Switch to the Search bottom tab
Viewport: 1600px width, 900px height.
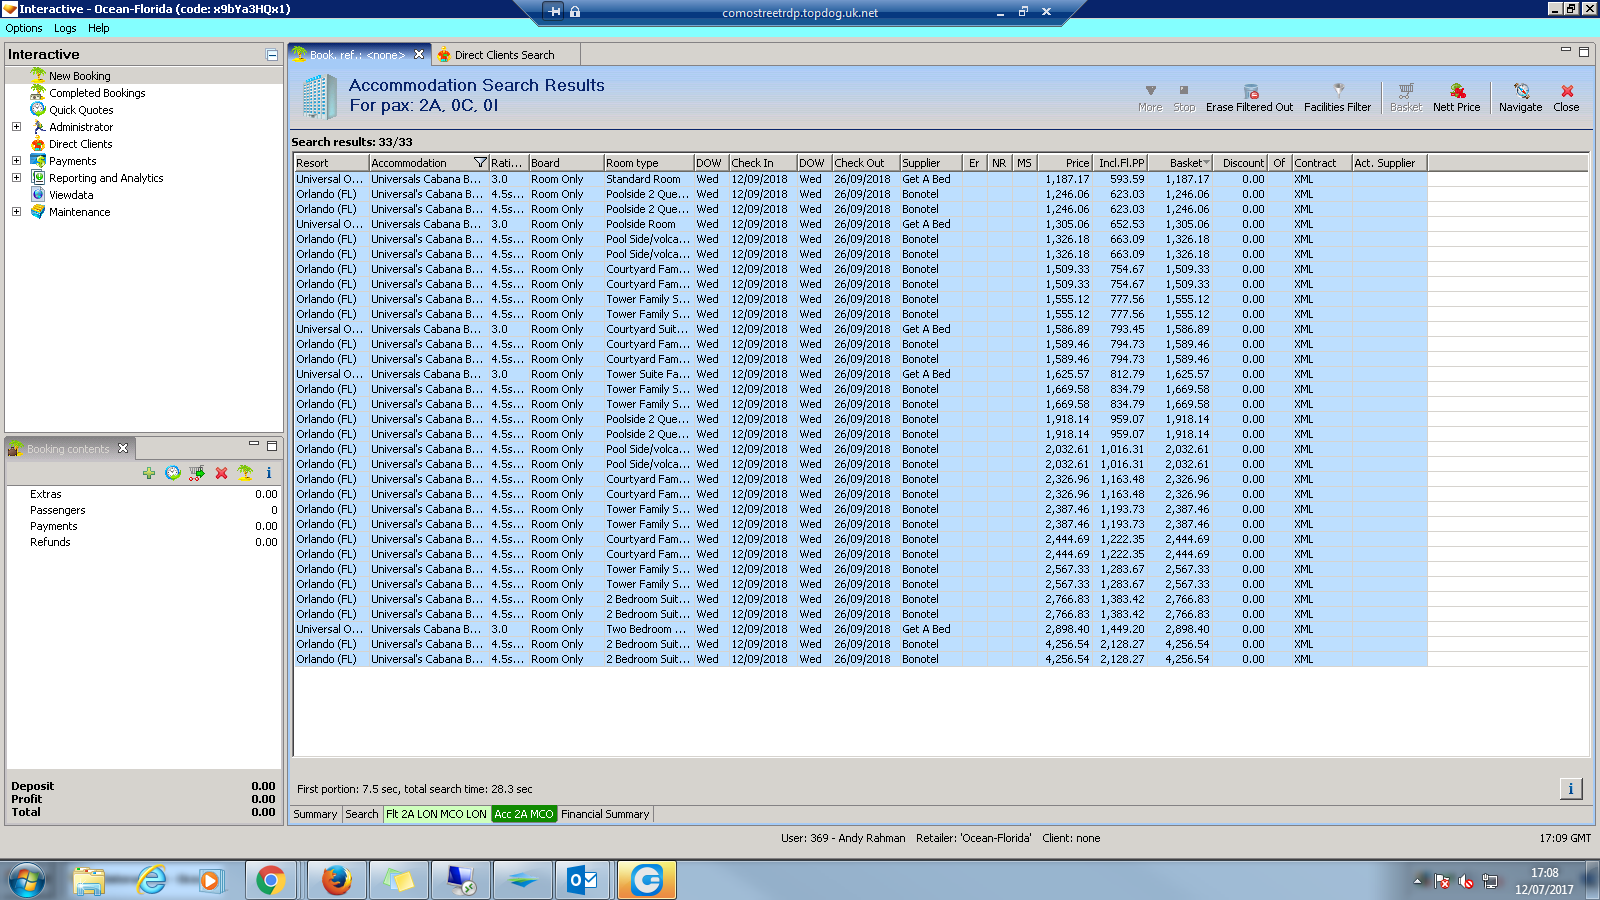[362, 814]
